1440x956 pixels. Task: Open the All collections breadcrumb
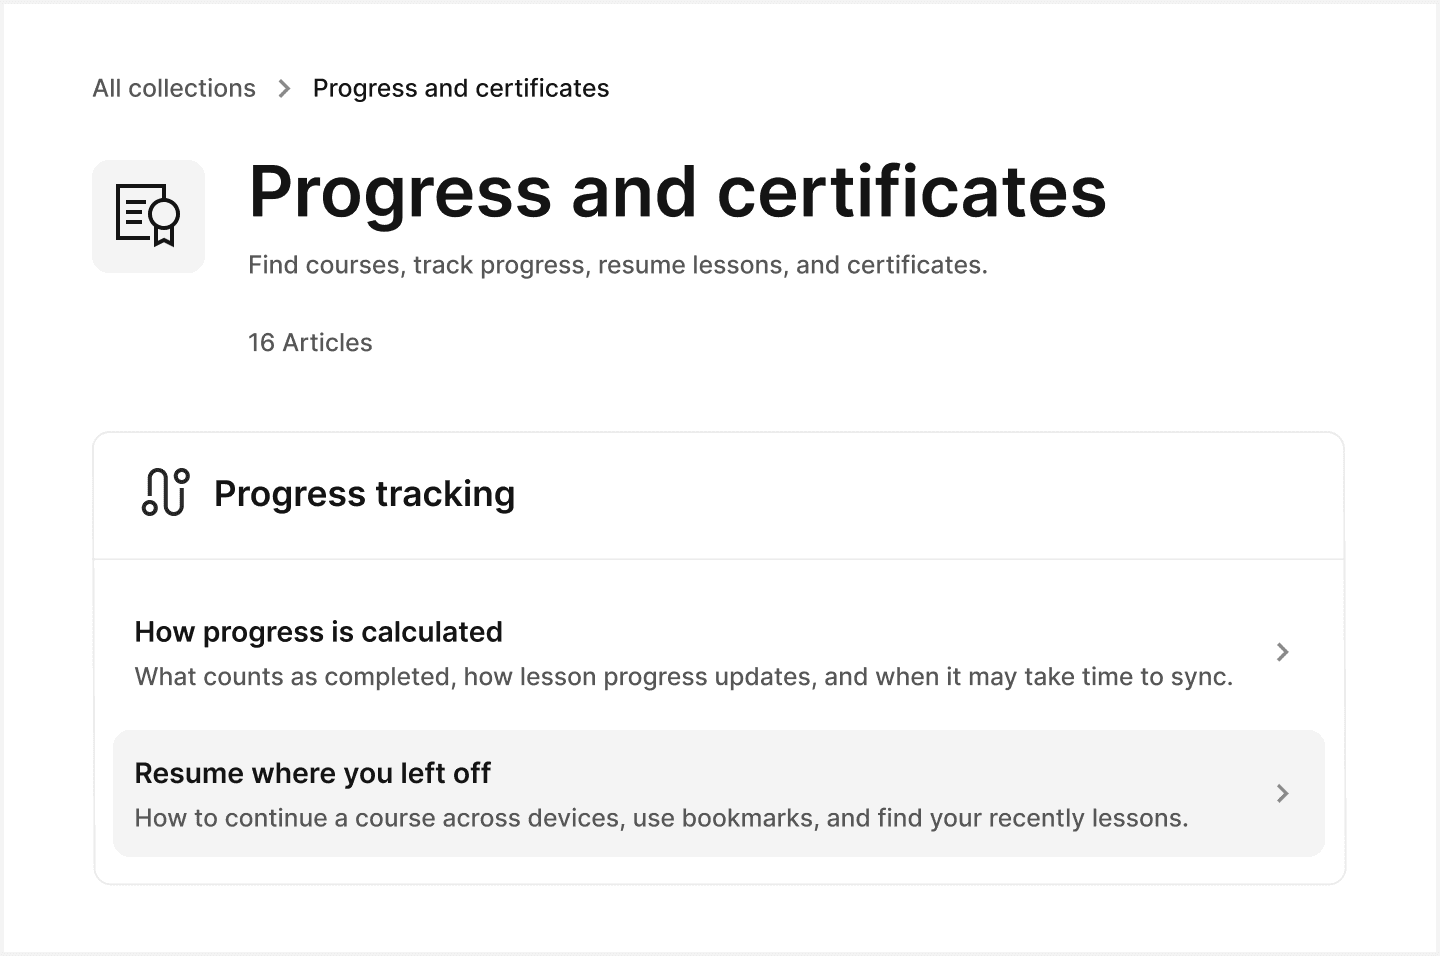[x=173, y=88]
